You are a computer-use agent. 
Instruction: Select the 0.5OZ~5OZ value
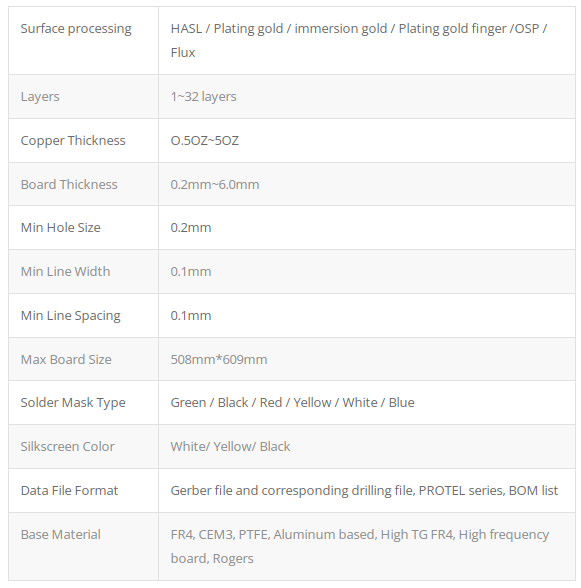[x=204, y=141]
